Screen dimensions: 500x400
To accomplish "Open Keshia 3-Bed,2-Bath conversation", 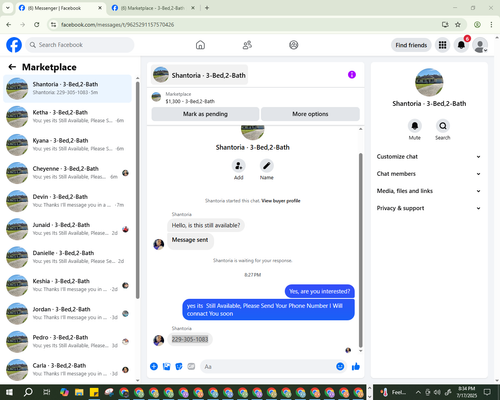I will (68, 285).
